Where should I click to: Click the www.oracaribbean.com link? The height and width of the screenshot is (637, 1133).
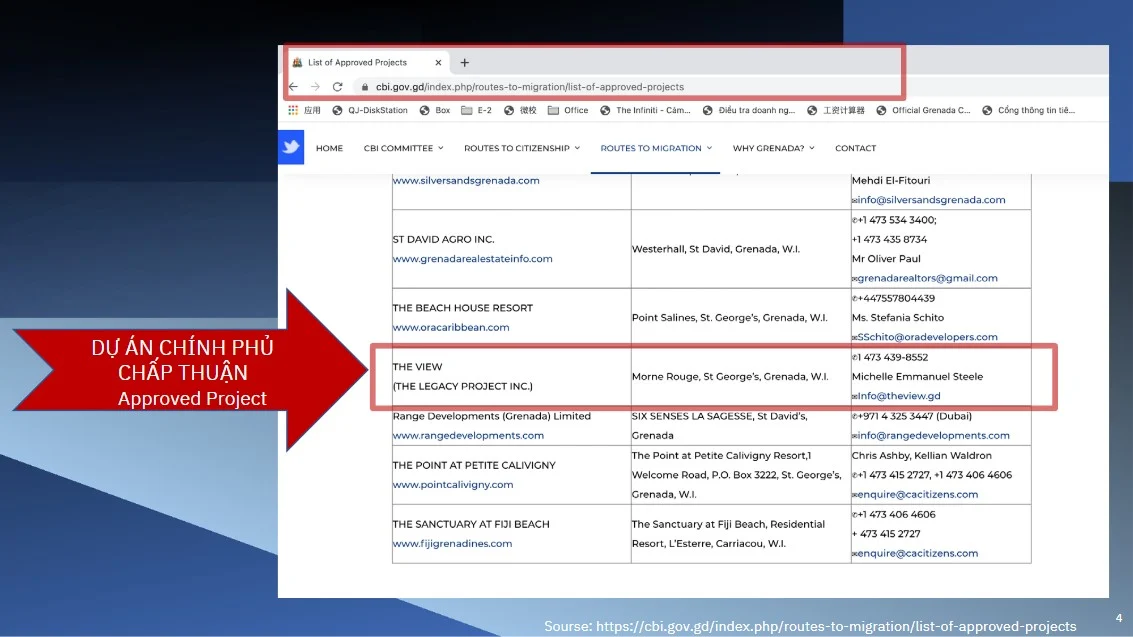pyautogui.click(x=451, y=327)
